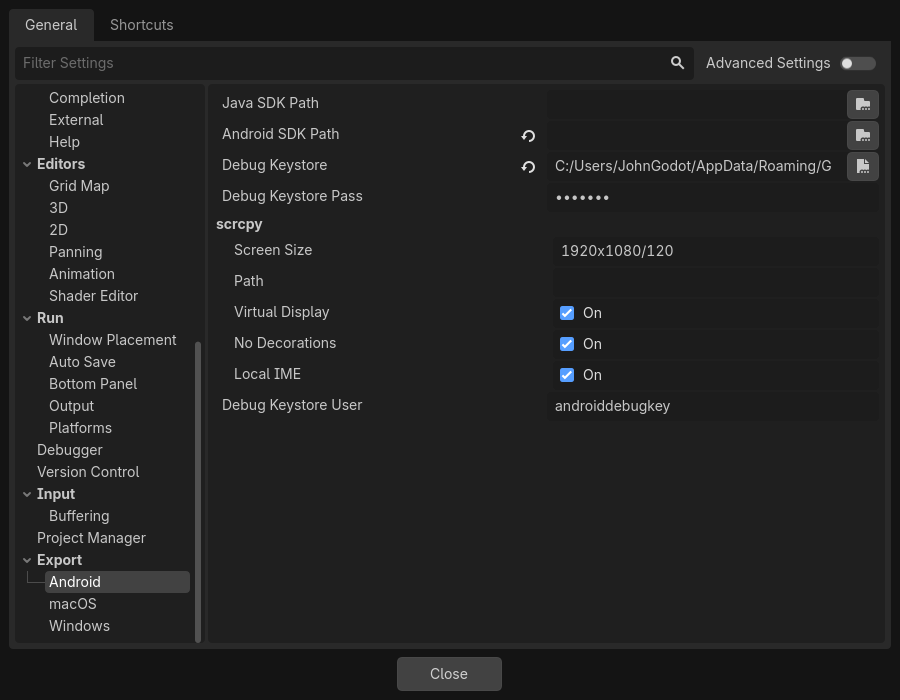Viewport: 900px width, 700px height.
Task: Select Completion in the tree
Action: (87, 98)
